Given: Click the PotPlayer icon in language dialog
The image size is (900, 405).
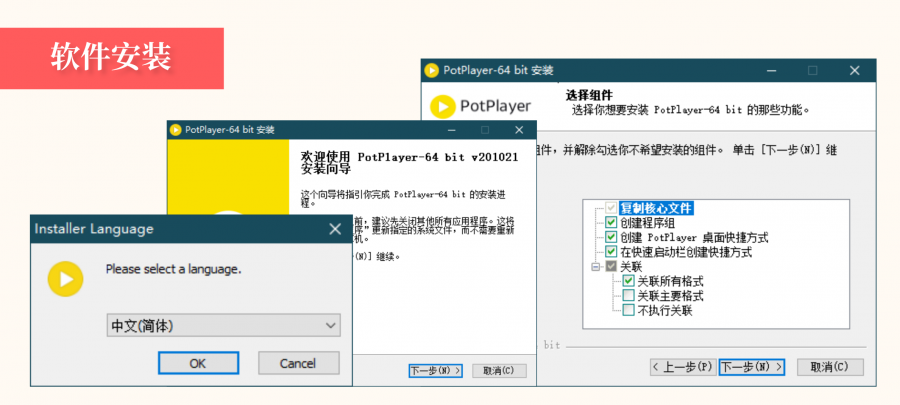Looking at the screenshot, I should click(x=65, y=279).
